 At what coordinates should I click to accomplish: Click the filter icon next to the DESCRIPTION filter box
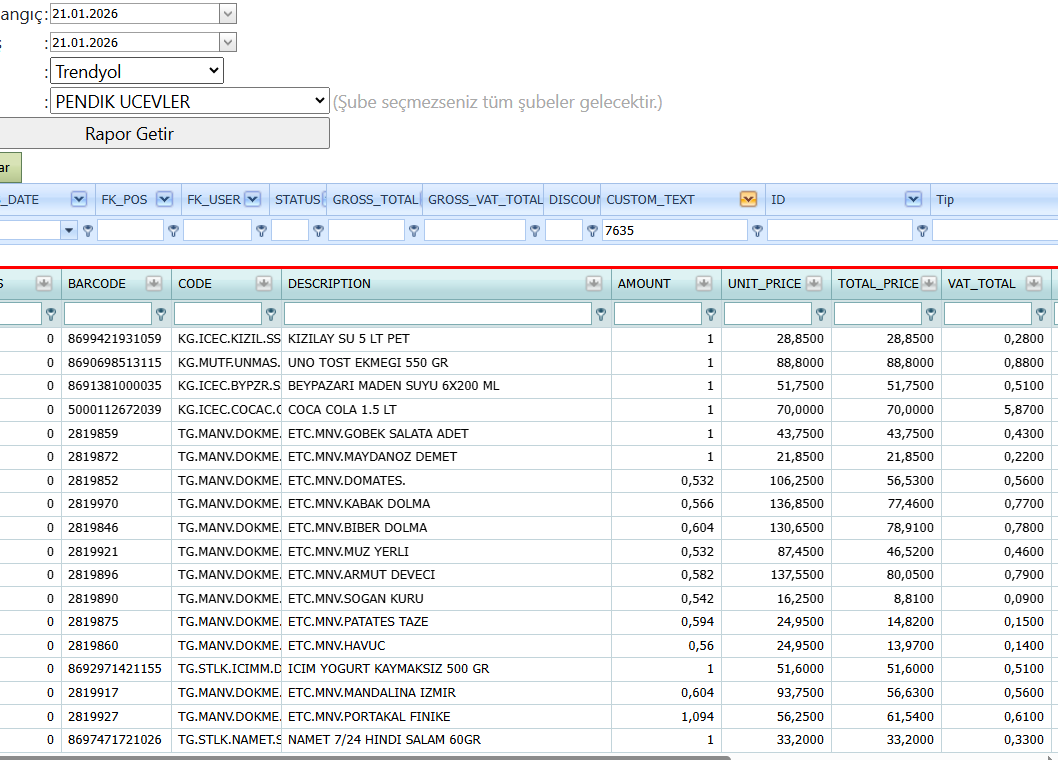point(601,314)
